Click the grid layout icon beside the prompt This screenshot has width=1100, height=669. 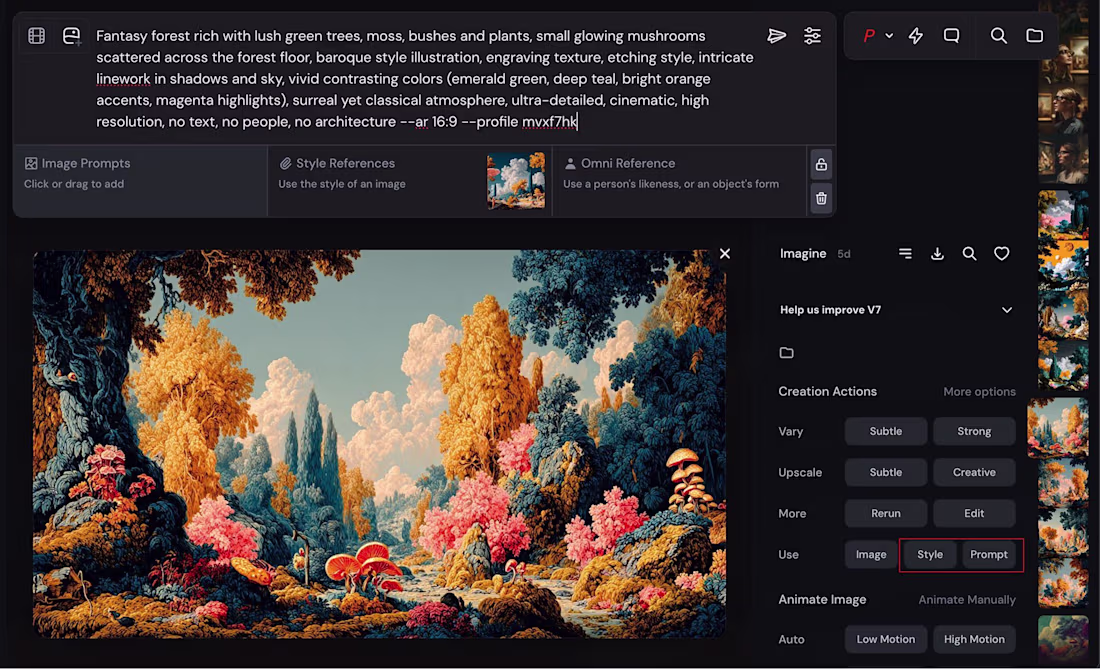(x=36, y=36)
